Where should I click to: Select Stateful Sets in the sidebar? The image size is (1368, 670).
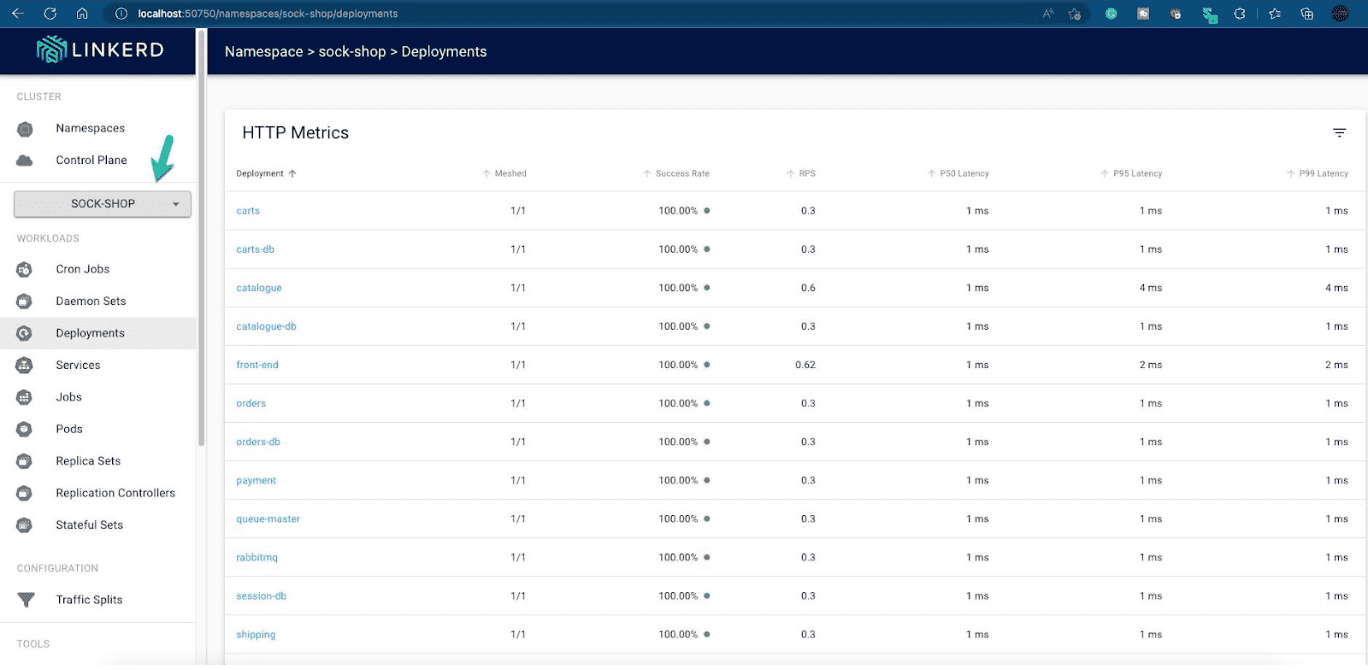point(89,526)
